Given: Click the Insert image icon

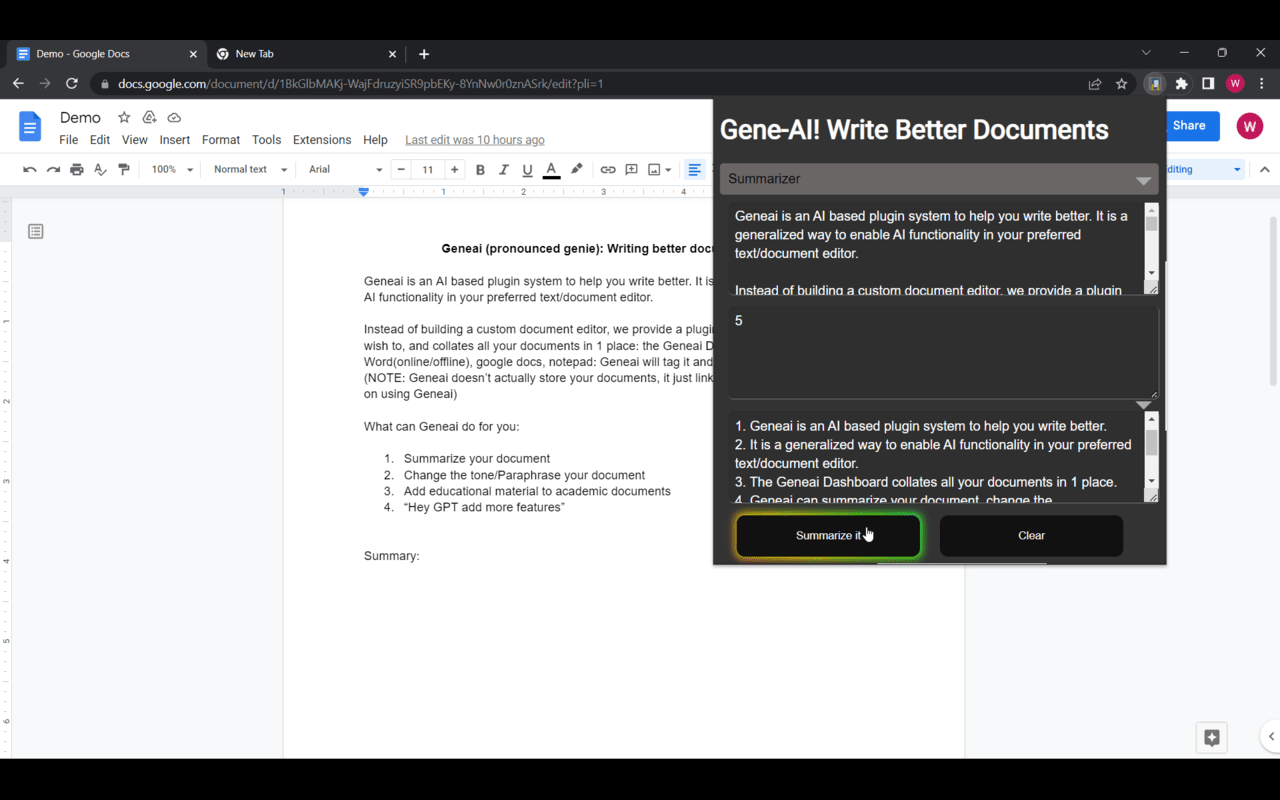Looking at the screenshot, I should tap(654, 169).
